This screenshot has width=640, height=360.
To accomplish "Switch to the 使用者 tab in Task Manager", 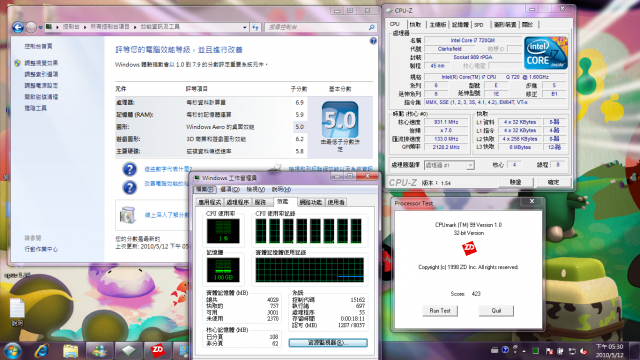I will point(336,202).
